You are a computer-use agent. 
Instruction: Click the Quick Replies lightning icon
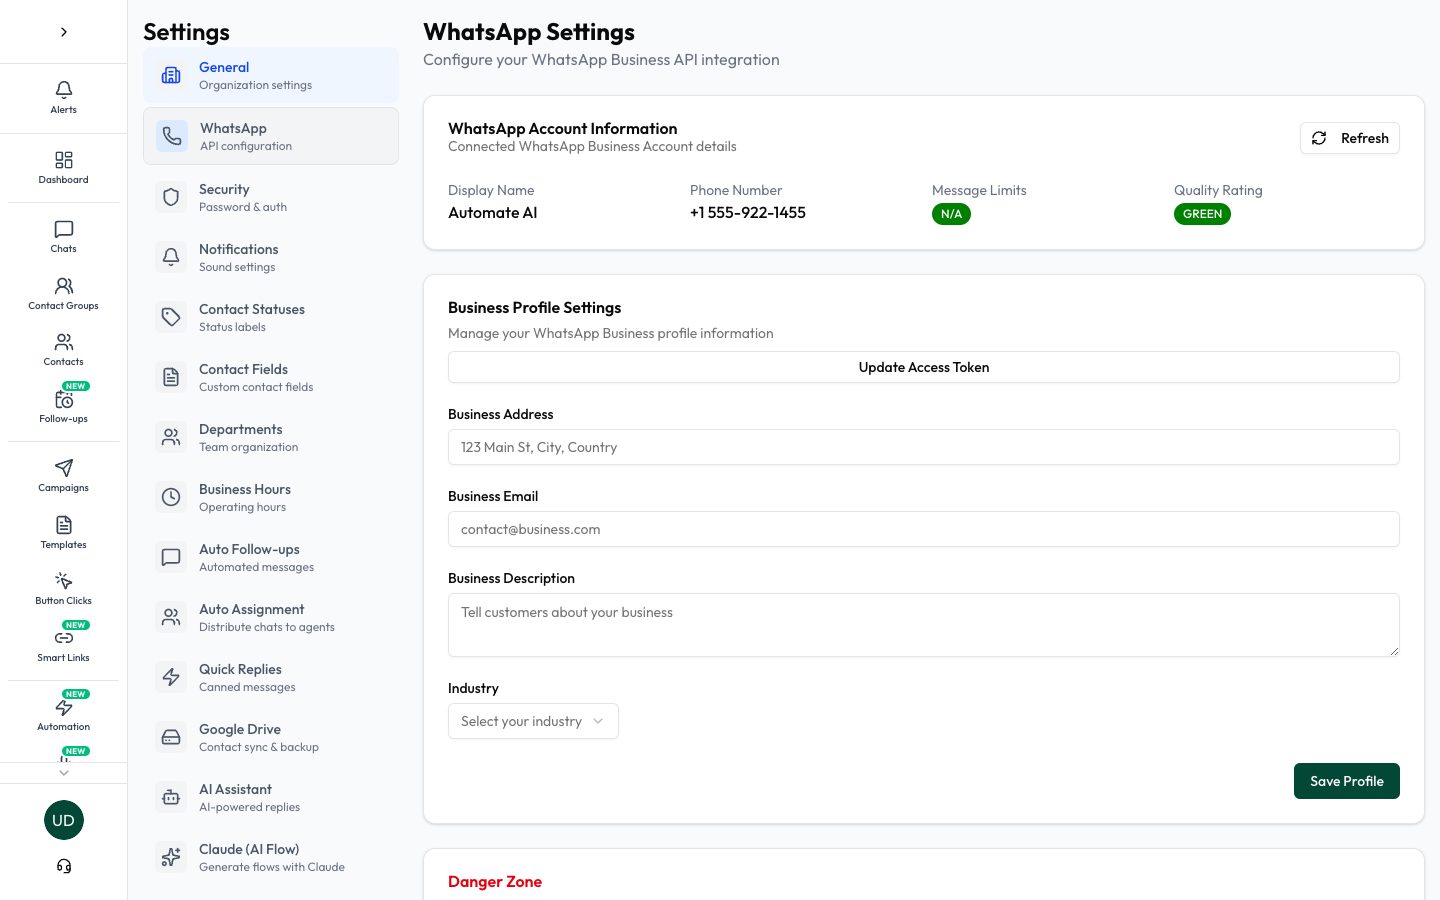[171, 677]
